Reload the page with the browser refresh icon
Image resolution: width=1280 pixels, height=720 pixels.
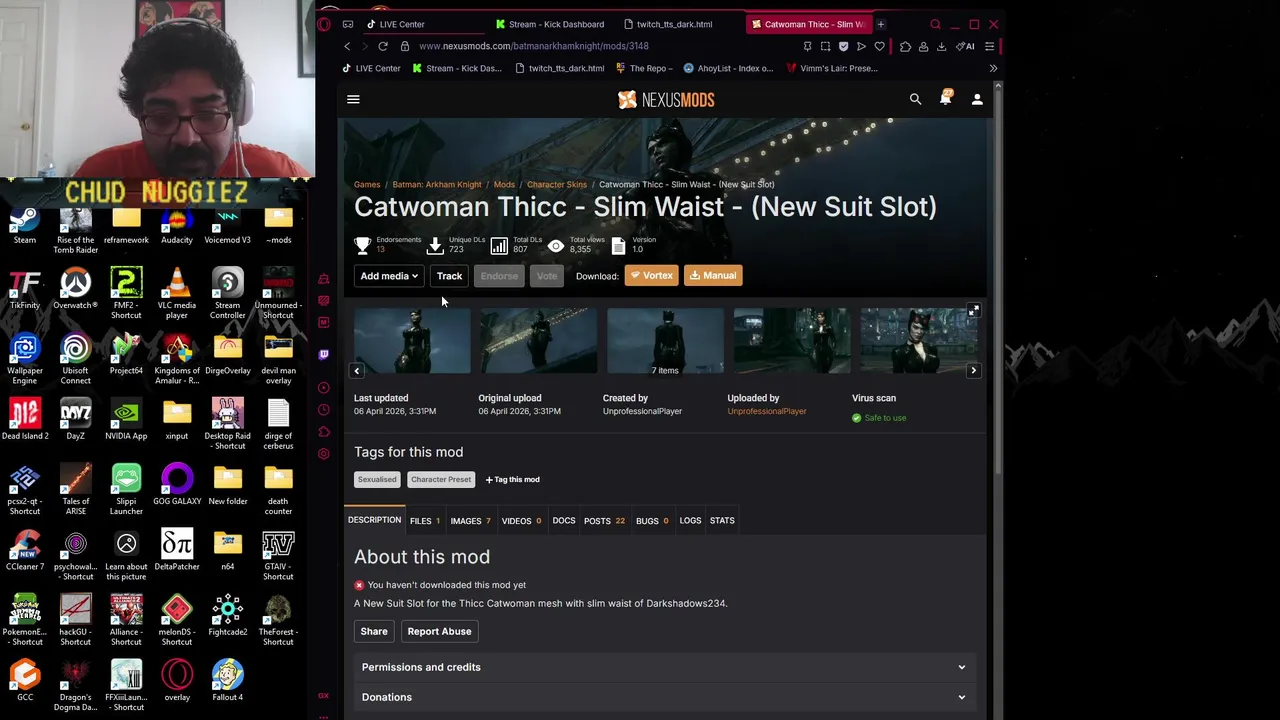382,46
